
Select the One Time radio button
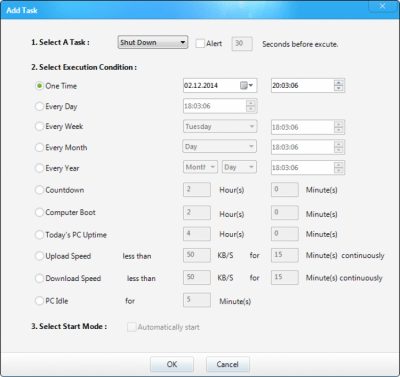(39, 86)
